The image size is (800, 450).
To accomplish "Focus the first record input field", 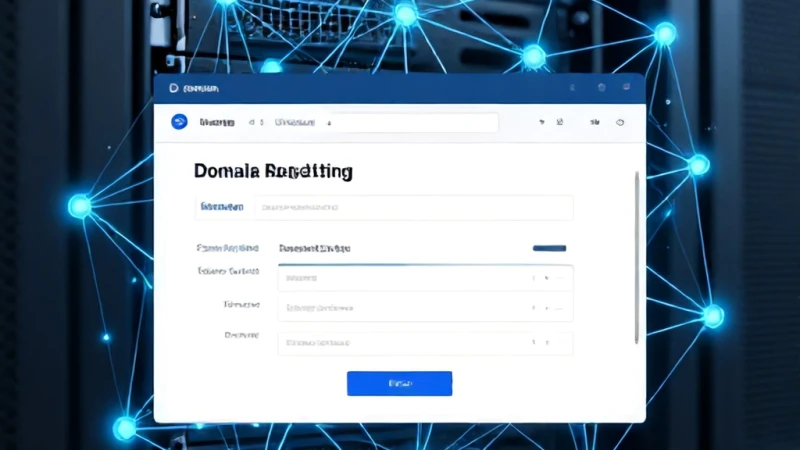I will [x=425, y=278].
